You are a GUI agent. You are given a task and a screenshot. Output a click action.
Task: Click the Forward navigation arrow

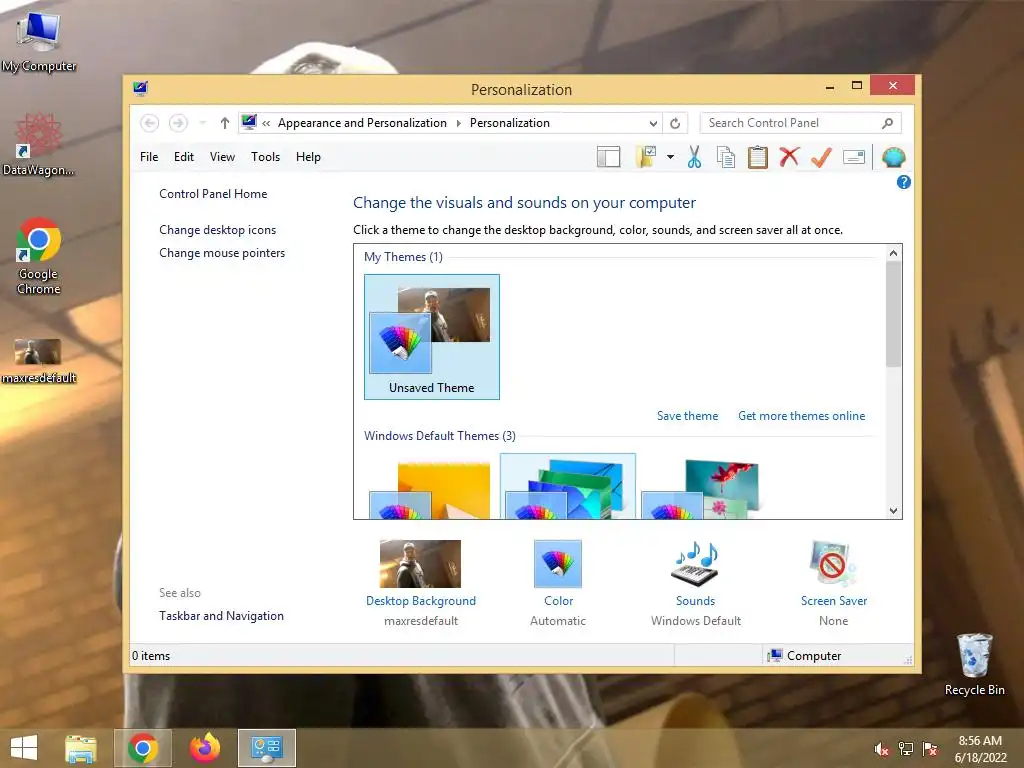click(178, 123)
